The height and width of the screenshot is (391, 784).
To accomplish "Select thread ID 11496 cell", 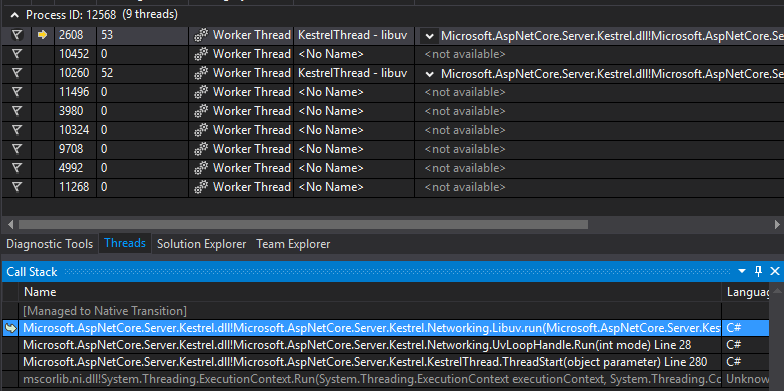I will pos(76,92).
